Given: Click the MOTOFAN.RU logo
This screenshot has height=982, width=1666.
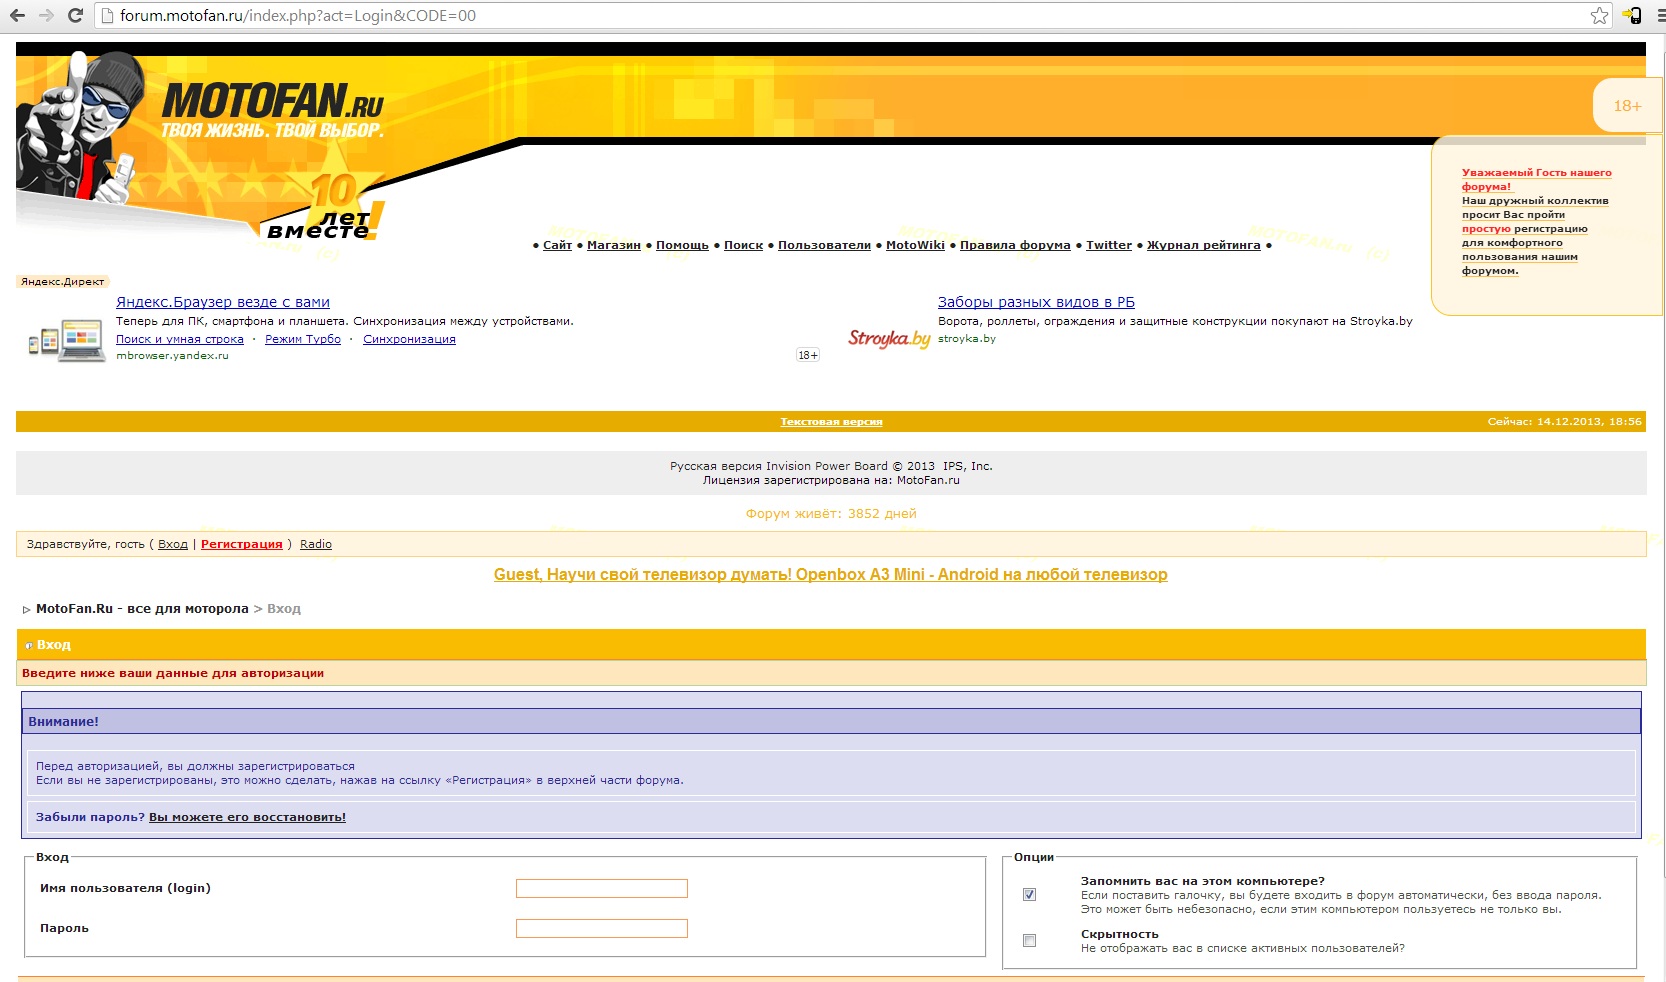Looking at the screenshot, I should pos(273,108).
